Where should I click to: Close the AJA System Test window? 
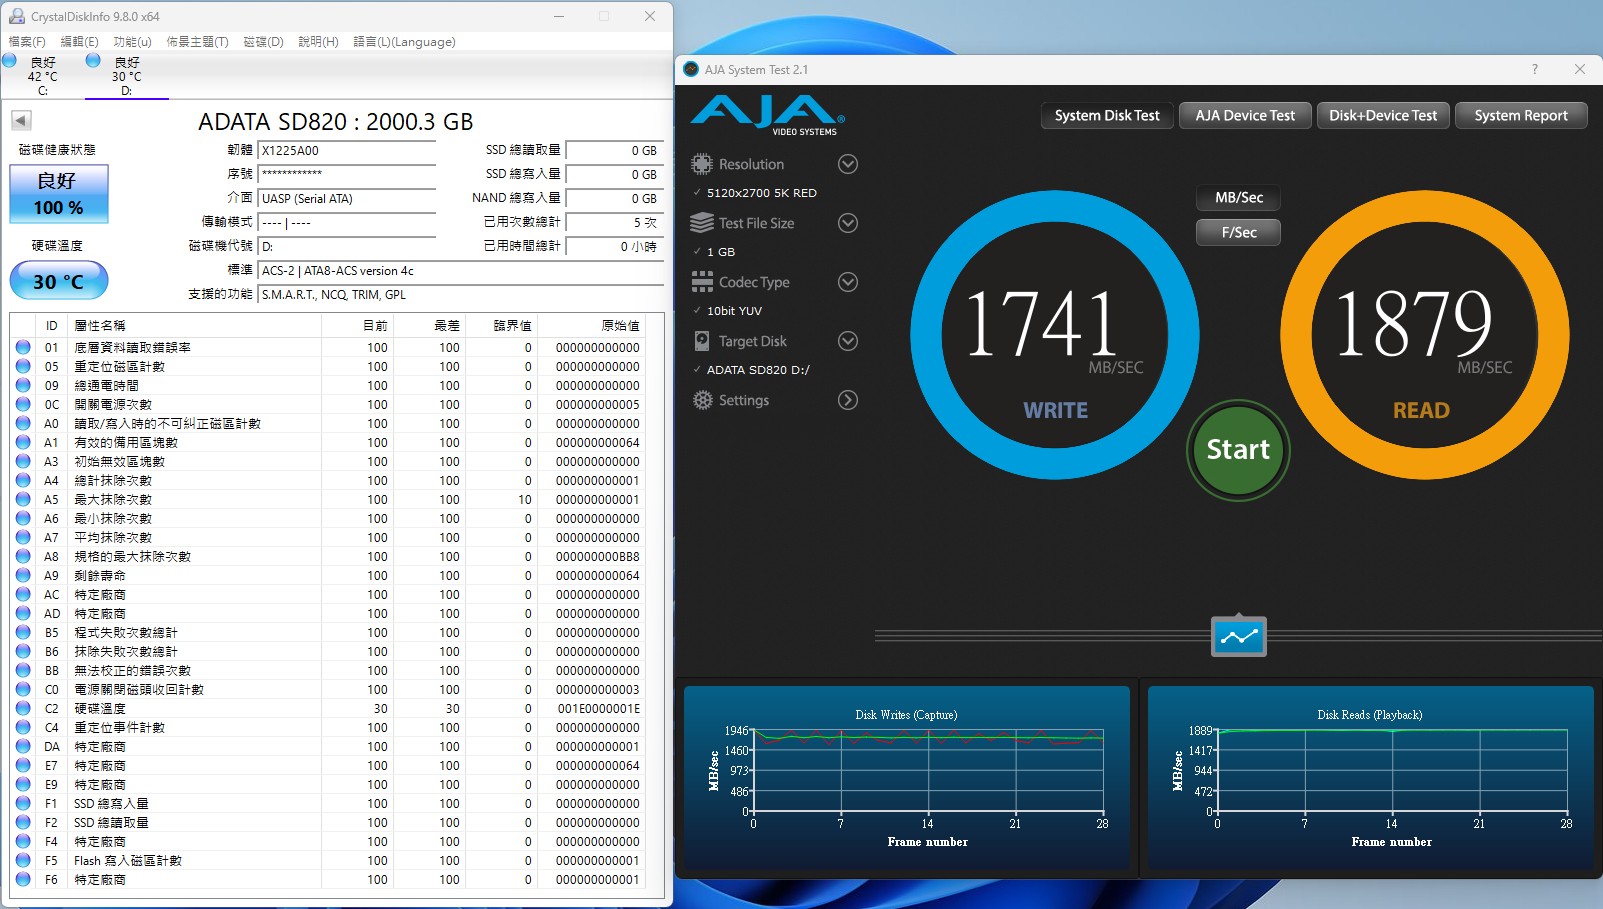(1580, 70)
